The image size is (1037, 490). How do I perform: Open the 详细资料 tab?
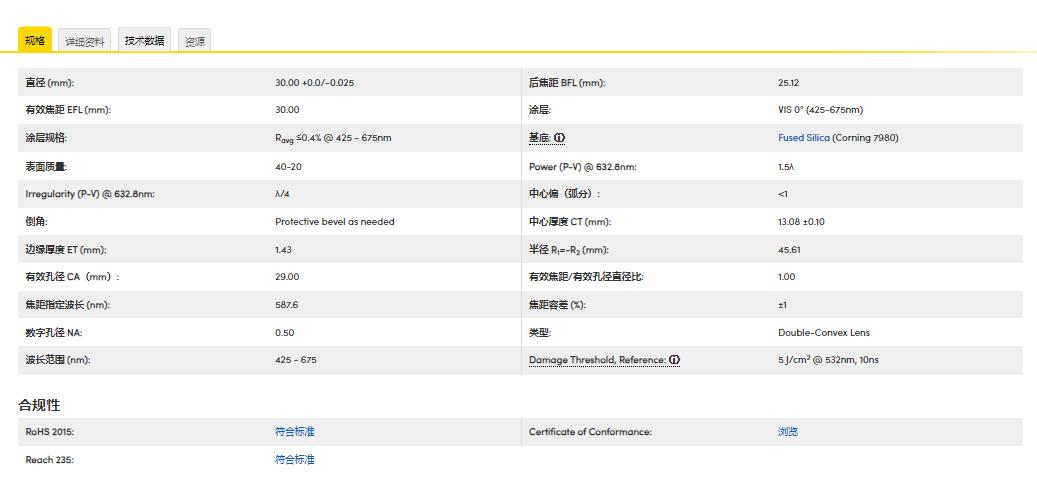pos(85,41)
